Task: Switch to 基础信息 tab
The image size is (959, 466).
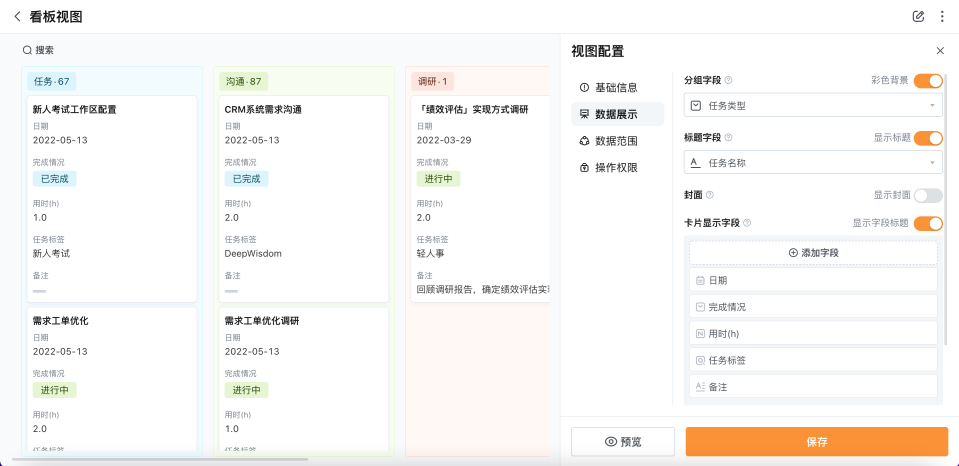Action: (x=617, y=87)
